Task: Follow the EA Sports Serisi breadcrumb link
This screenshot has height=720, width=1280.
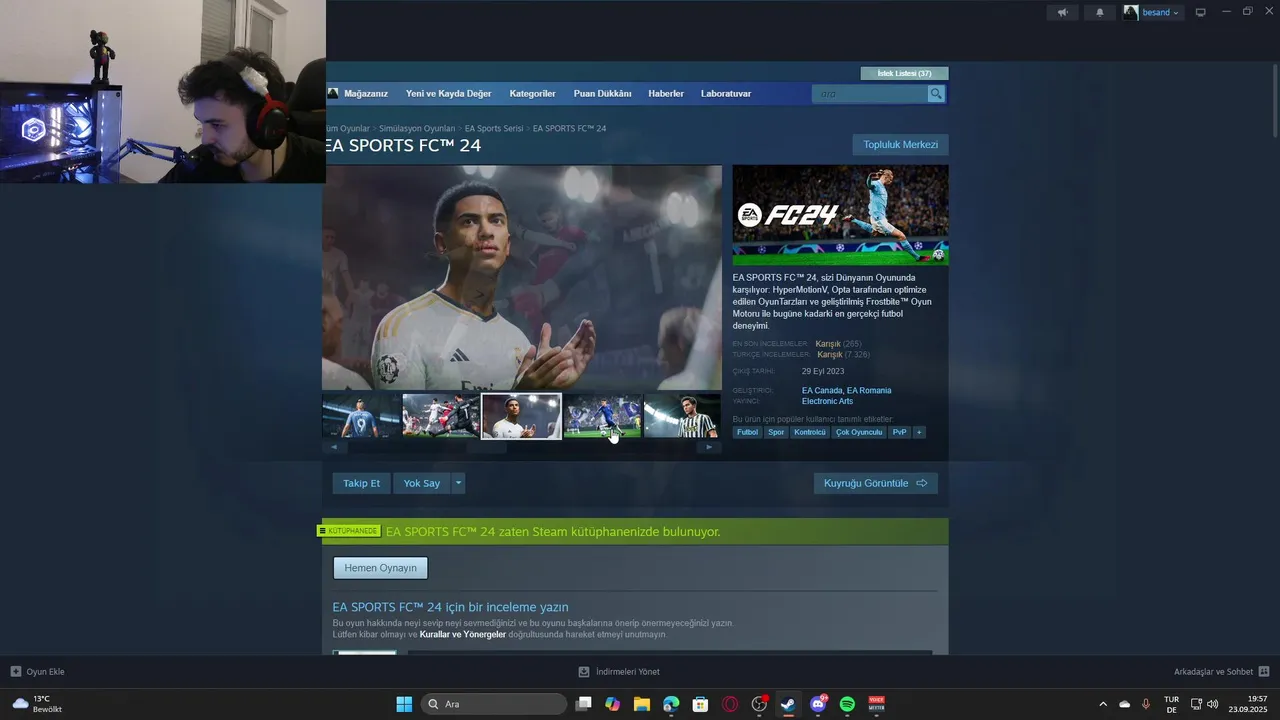Action: 494,128
